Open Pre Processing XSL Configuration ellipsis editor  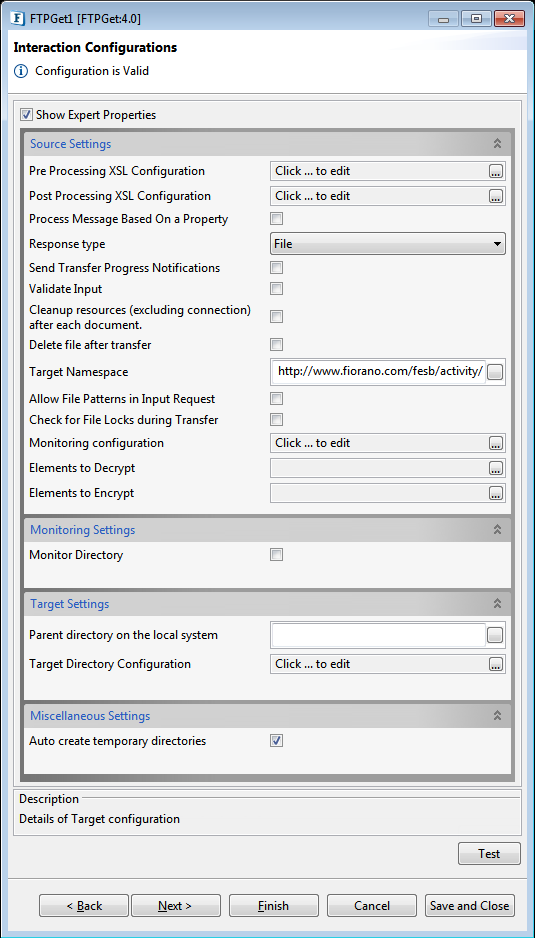pos(496,172)
